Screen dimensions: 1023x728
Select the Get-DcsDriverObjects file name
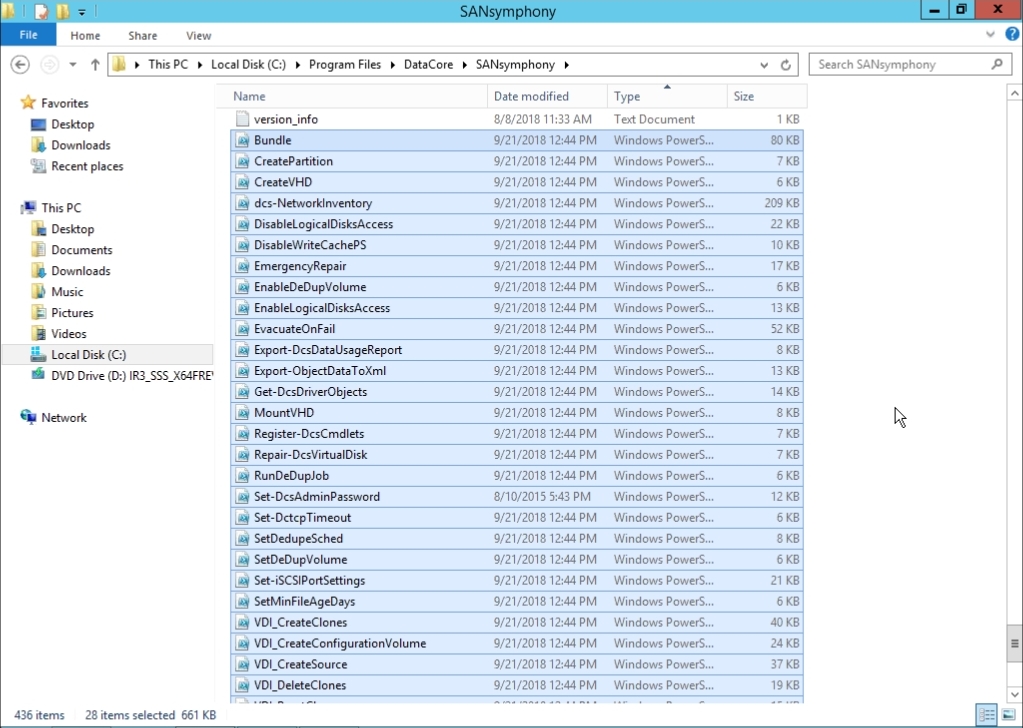310,391
